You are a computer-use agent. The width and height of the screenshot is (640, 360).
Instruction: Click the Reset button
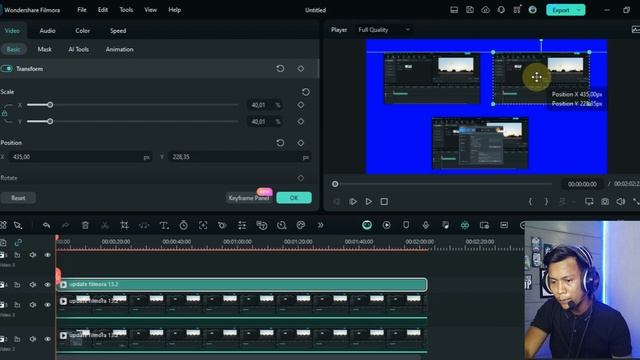pos(18,198)
